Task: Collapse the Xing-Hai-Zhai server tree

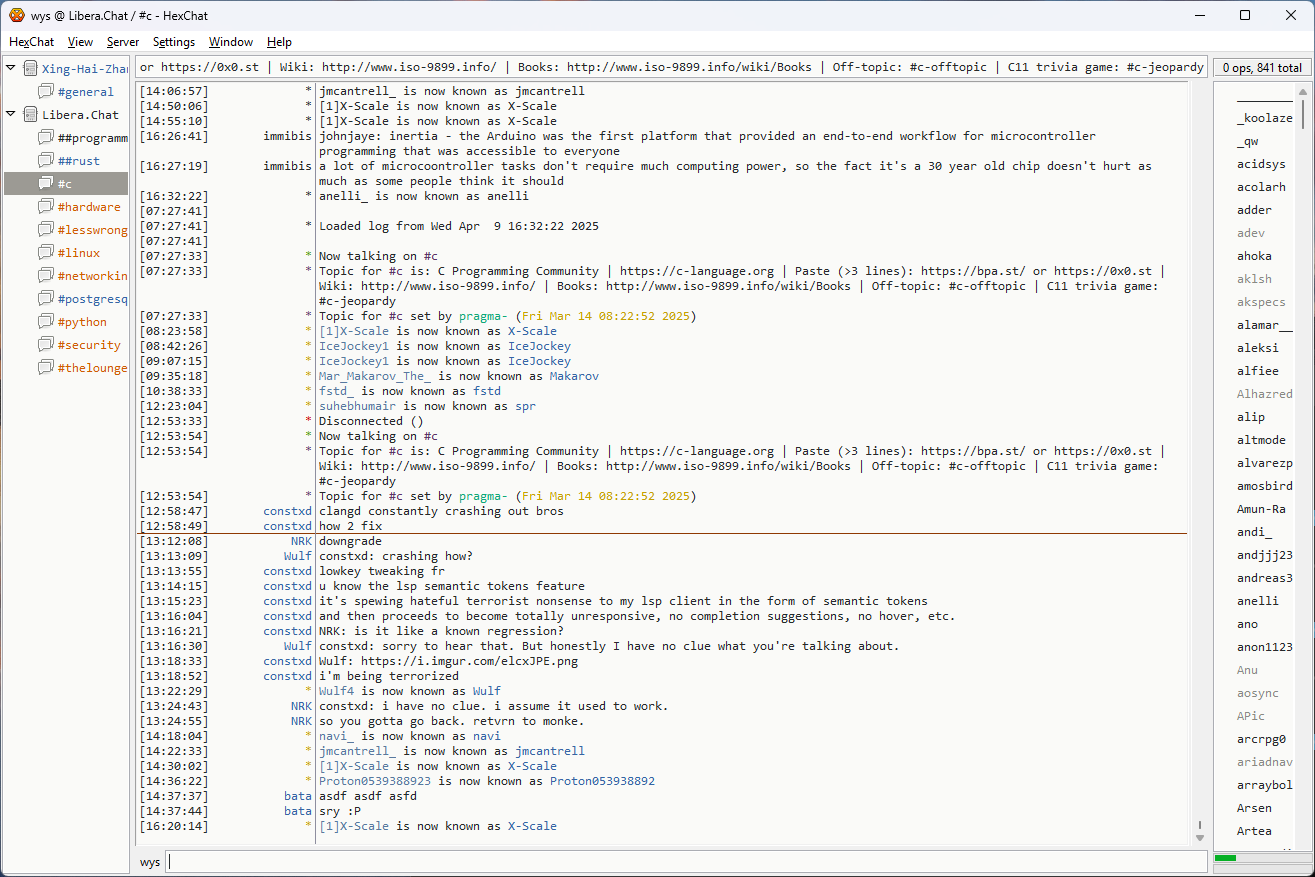Action: click(x=11, y=68)
